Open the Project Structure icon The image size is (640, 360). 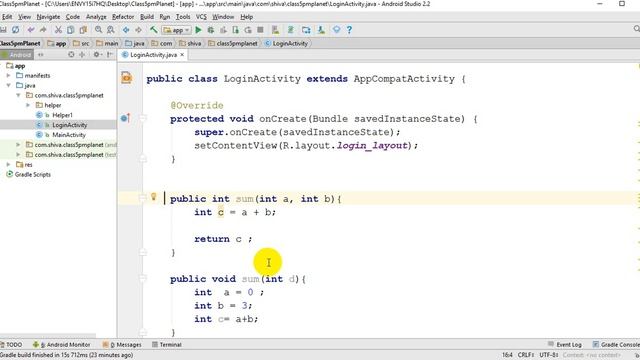coord(306,30)
